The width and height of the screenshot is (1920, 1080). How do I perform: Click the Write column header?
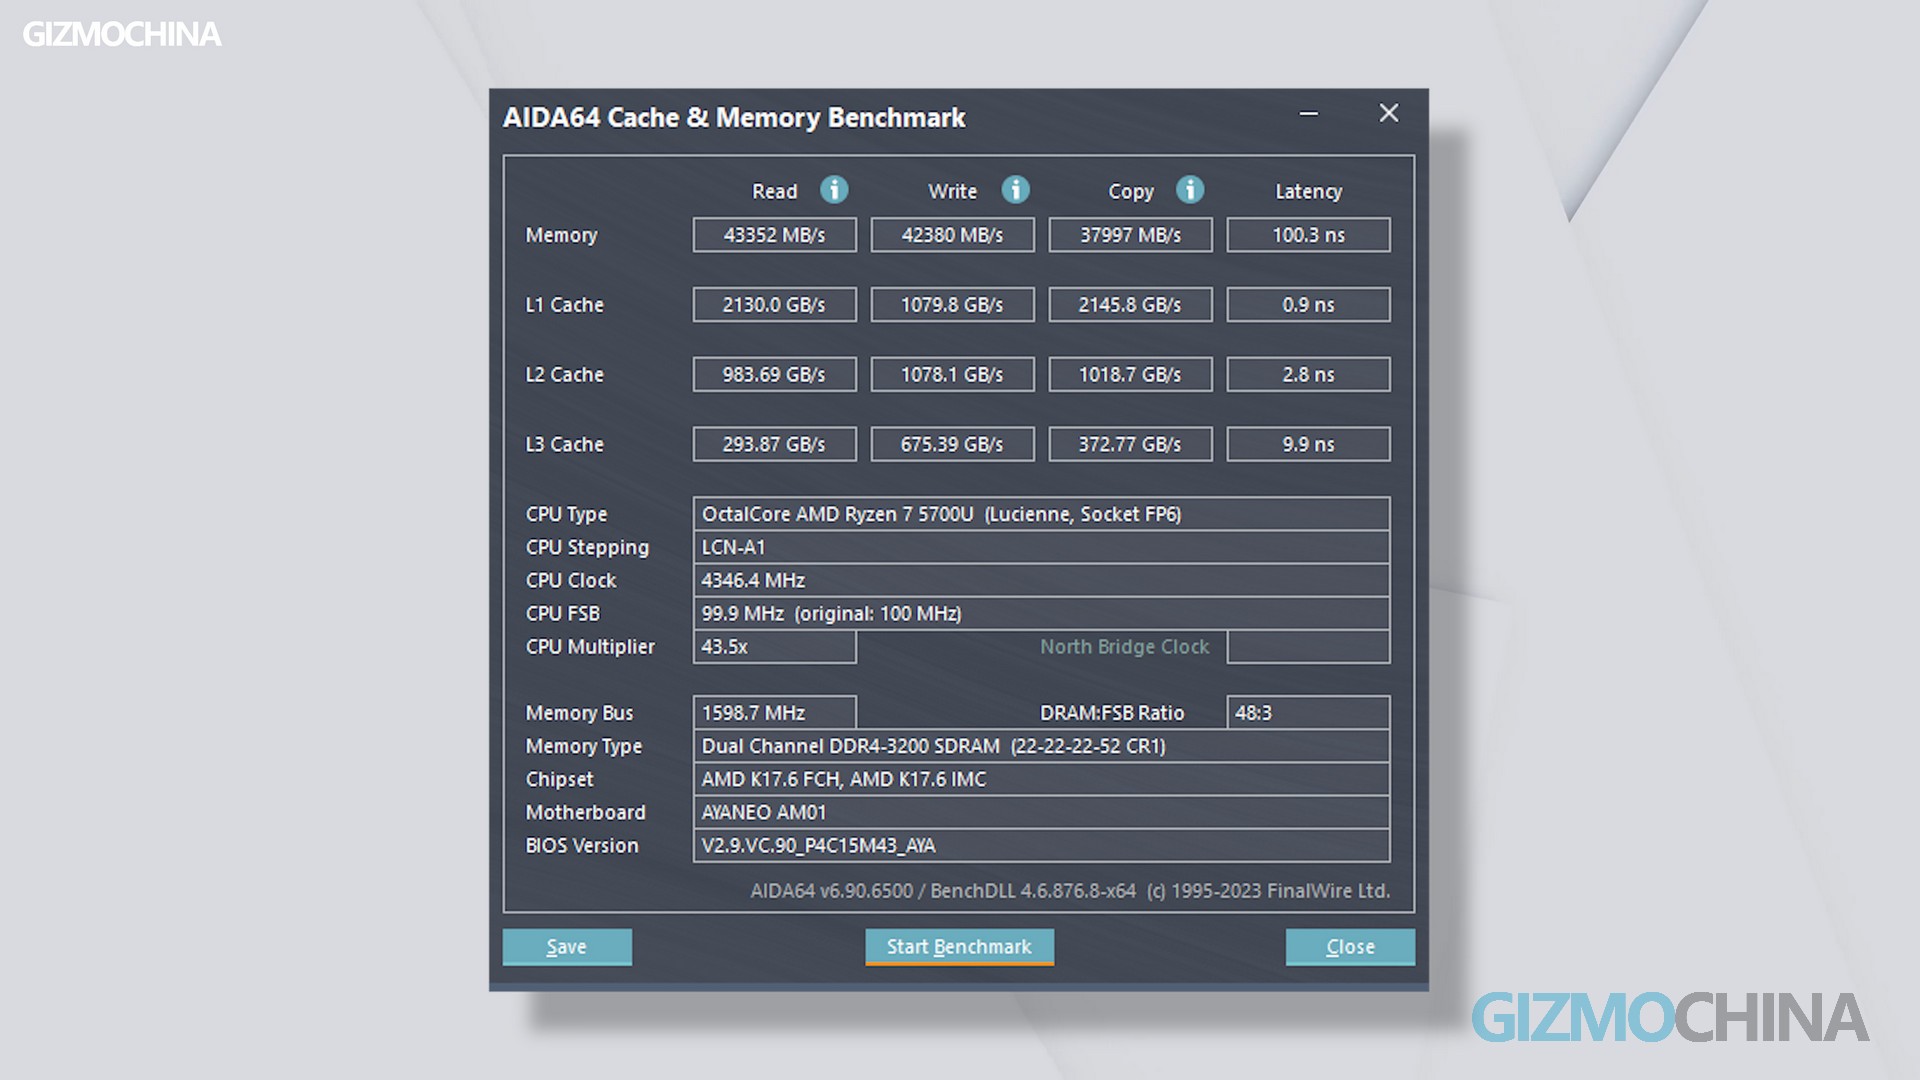(952, 191)
